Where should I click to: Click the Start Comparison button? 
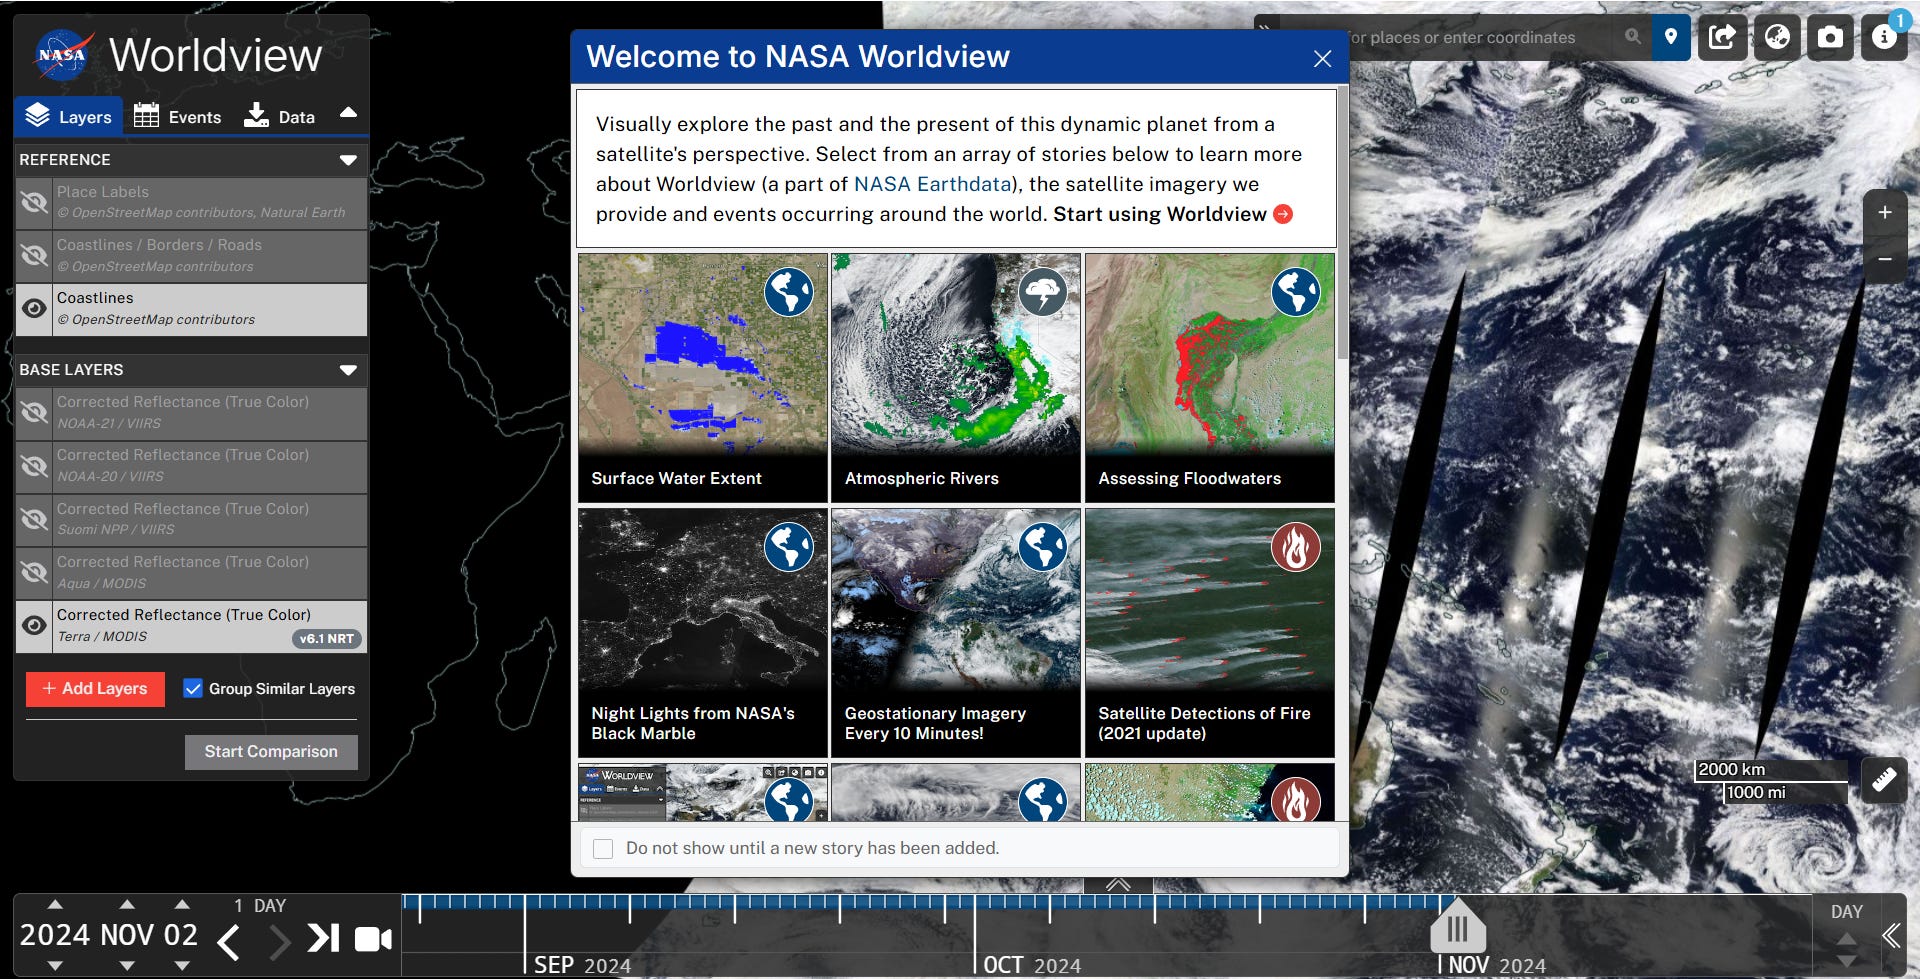pos(271,752)
